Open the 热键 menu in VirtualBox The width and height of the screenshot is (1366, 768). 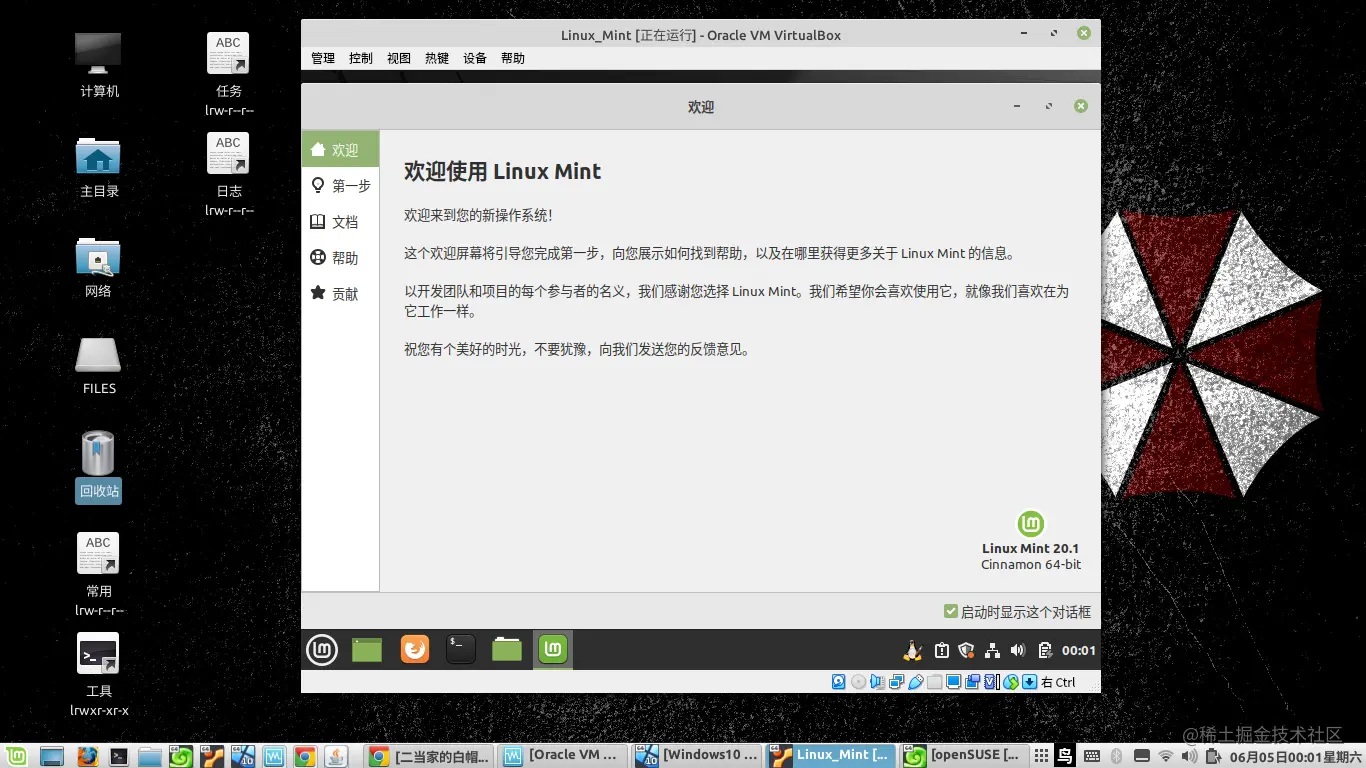pyautogui.click(x=437, y=58)
